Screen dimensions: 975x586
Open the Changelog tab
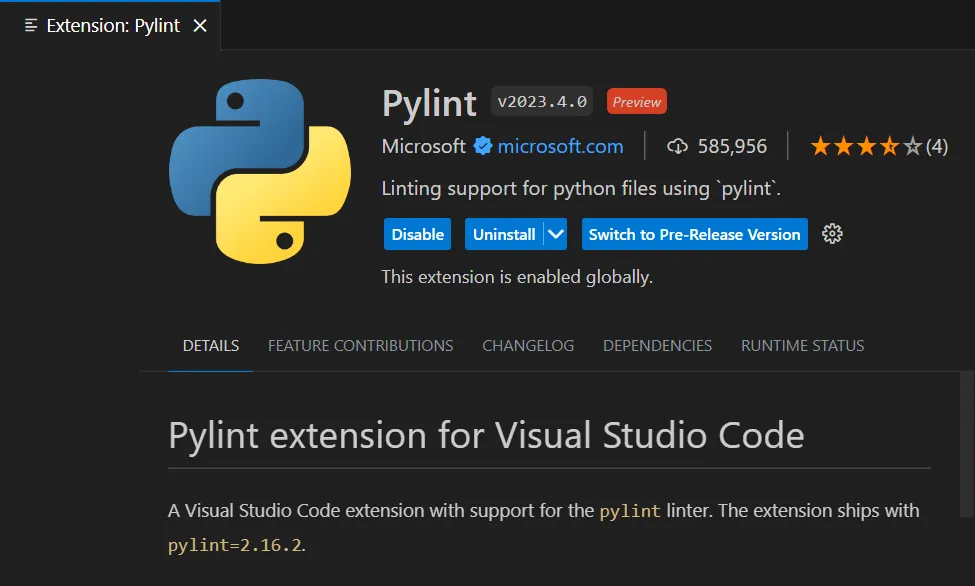[x=528, y=345]
